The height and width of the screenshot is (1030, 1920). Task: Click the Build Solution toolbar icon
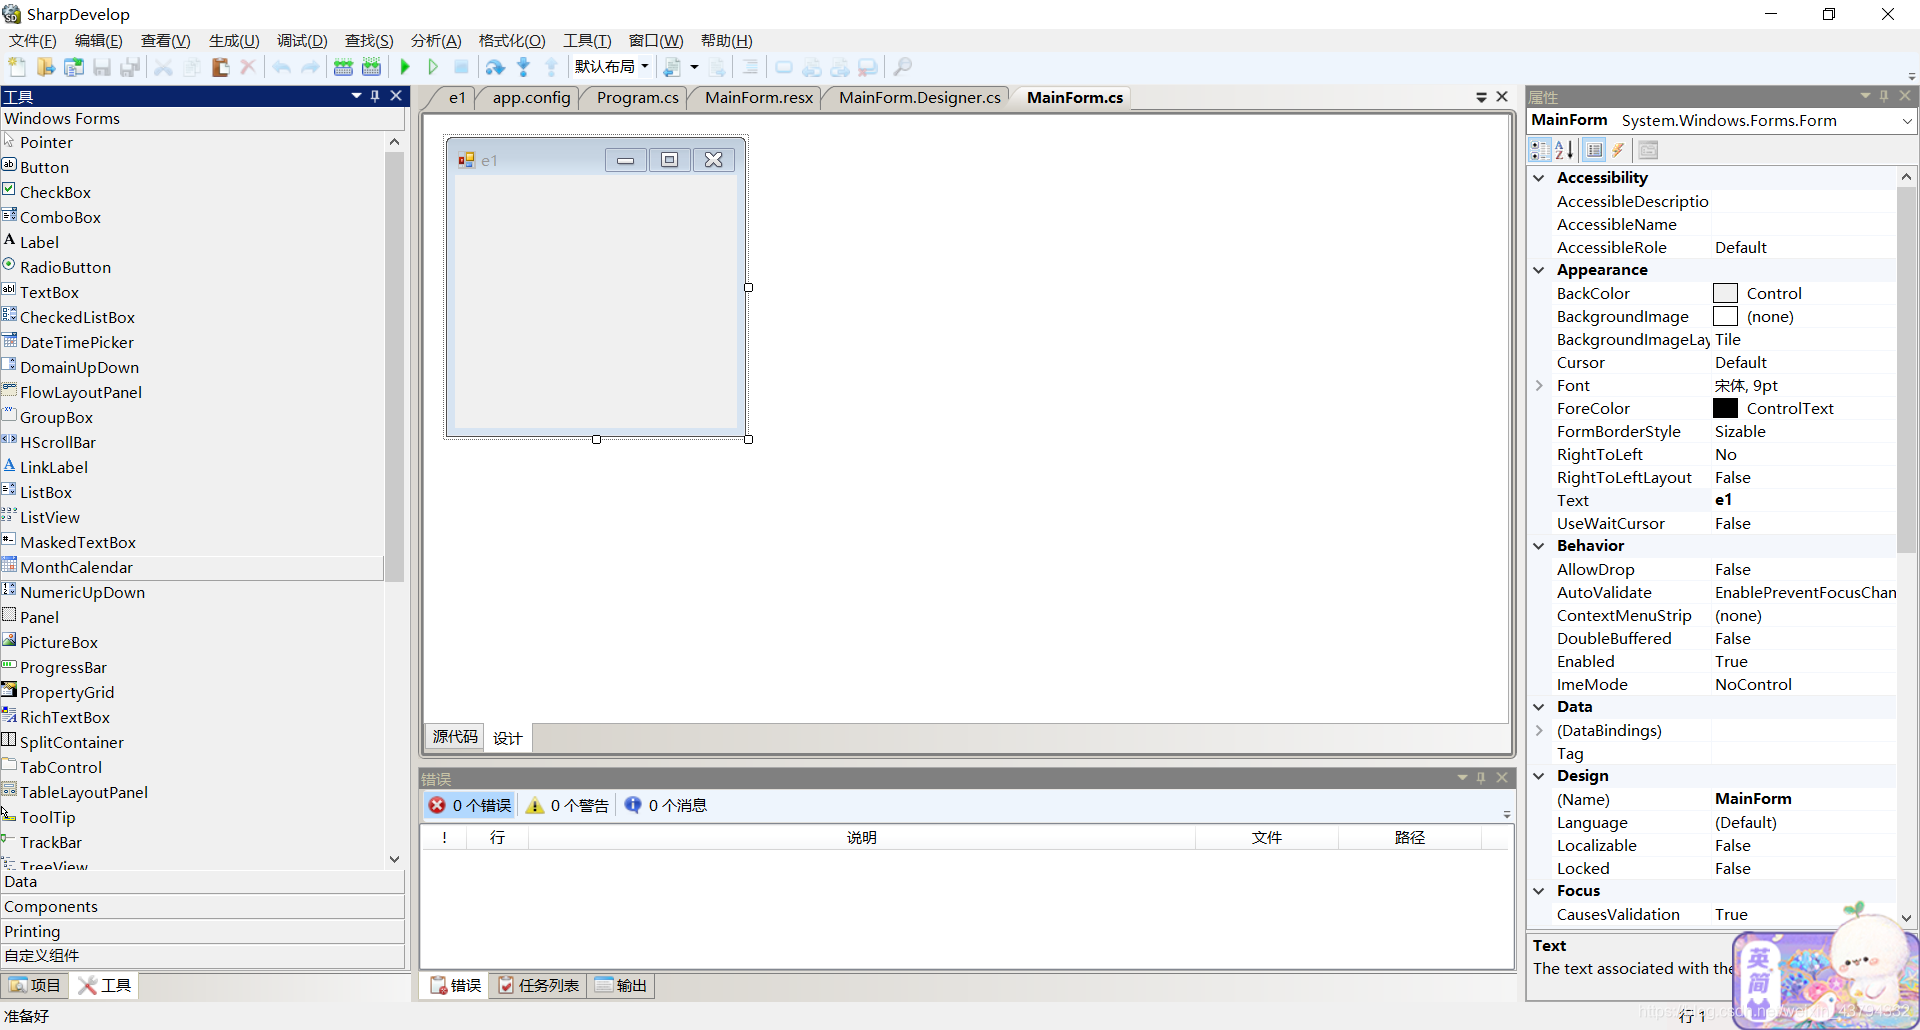[343, 67]
